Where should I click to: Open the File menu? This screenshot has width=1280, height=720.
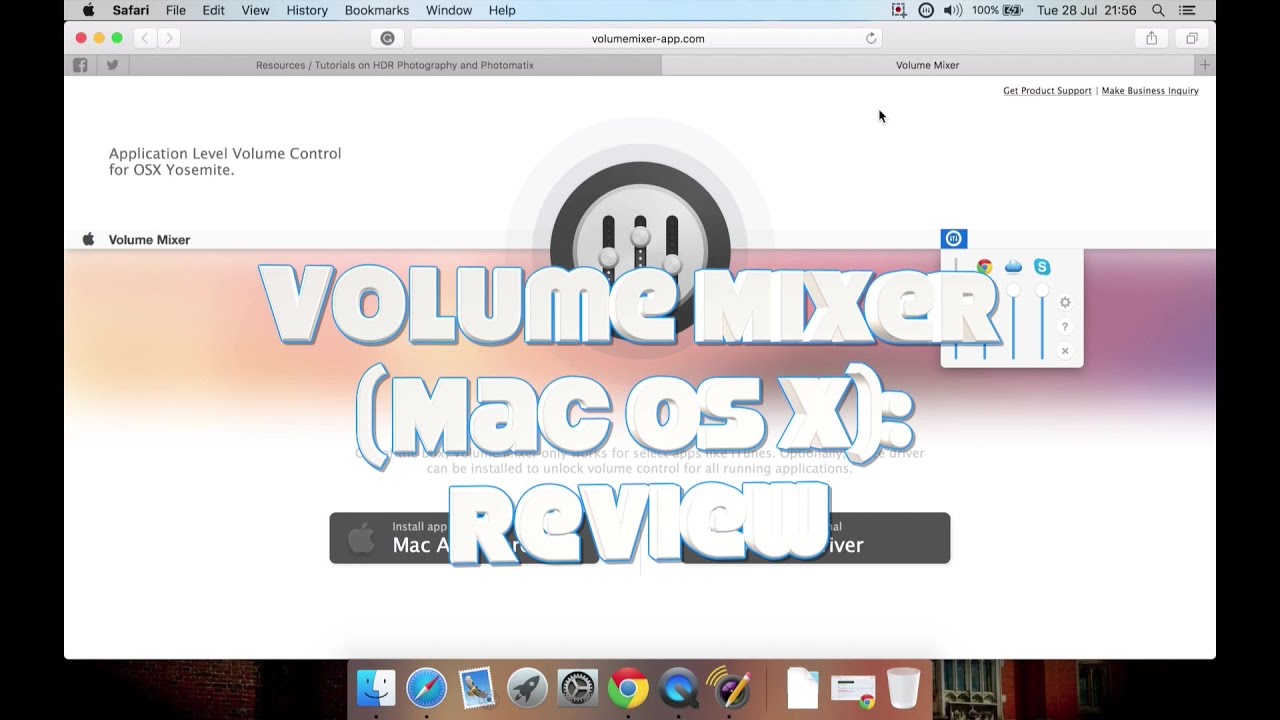(x=176, y=10)
